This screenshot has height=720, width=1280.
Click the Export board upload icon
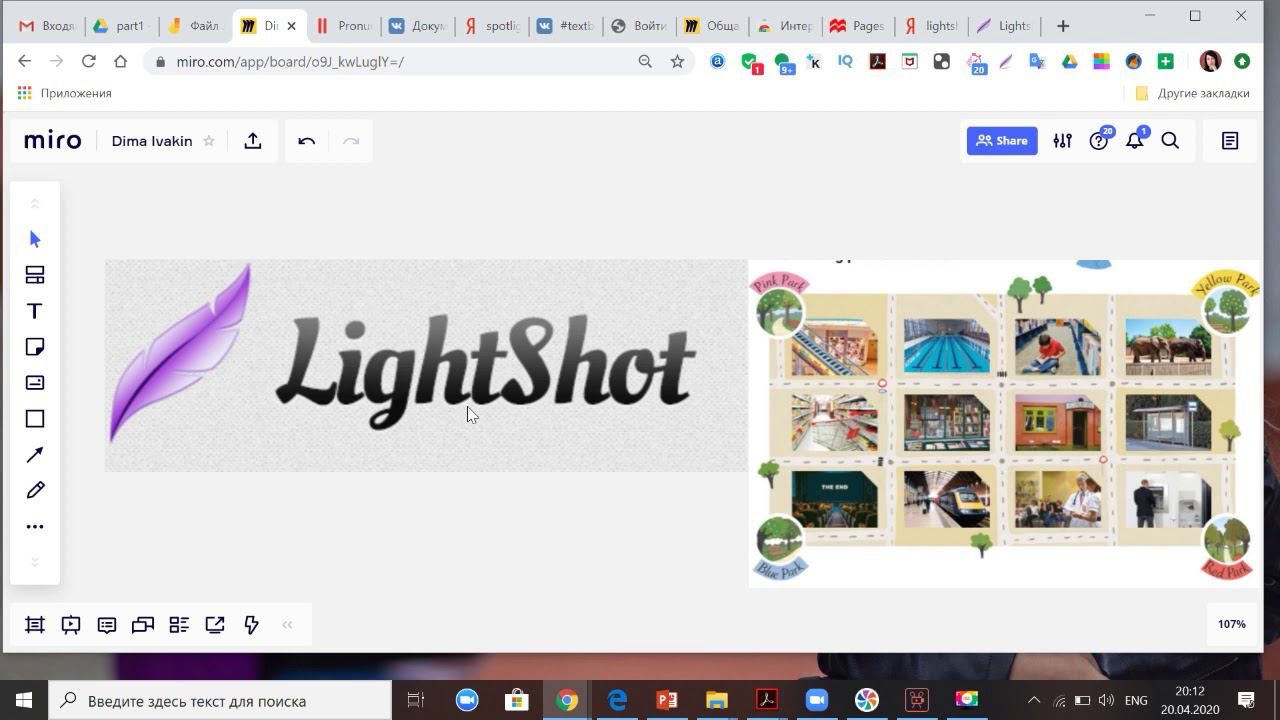click(x=253, y=141)
